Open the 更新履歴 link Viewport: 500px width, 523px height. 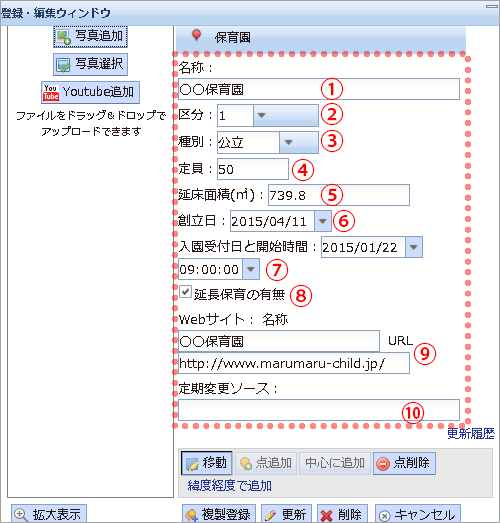[471, 433]
